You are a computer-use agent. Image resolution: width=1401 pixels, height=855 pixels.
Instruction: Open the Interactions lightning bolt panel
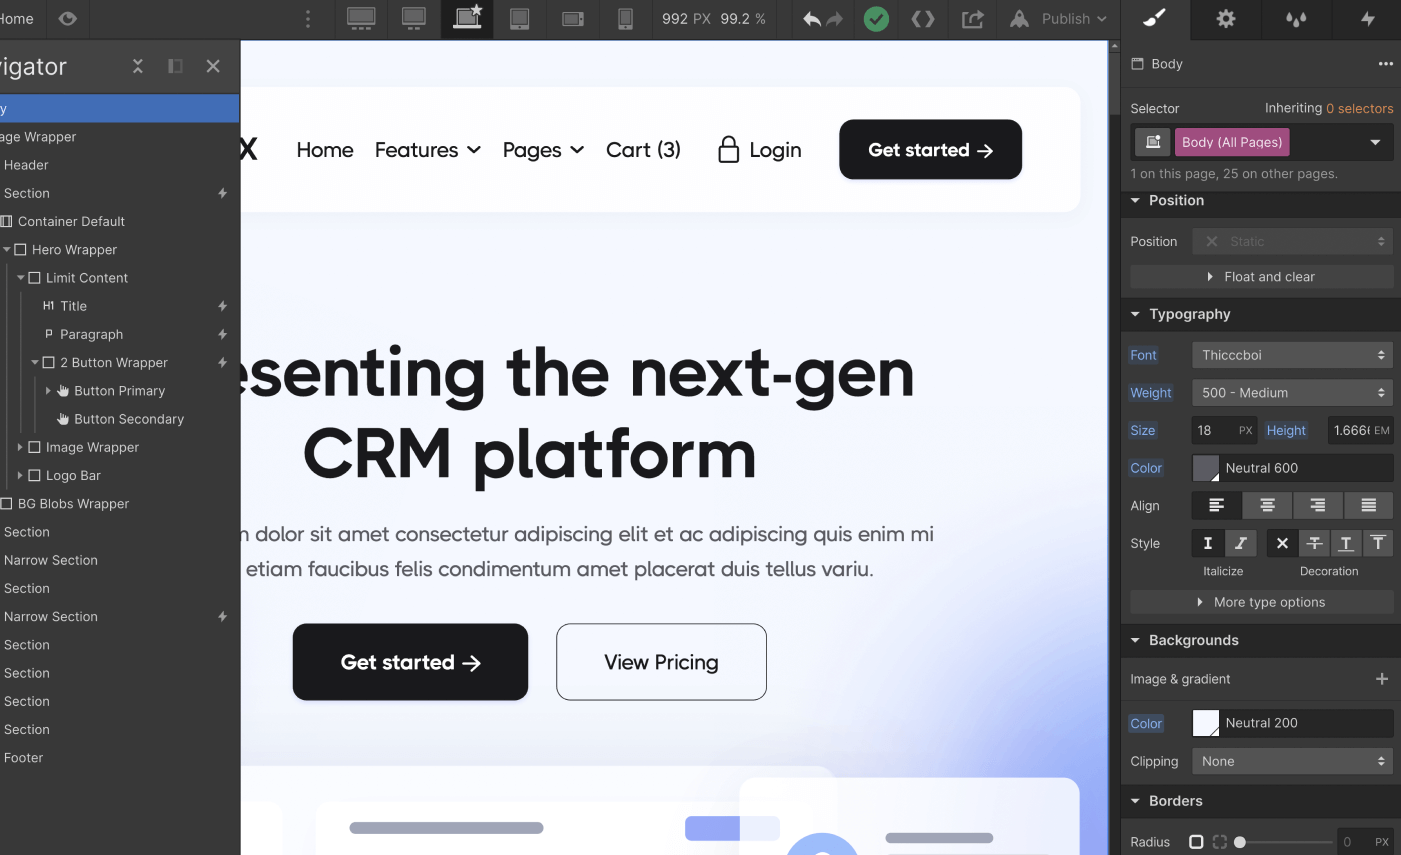point(1366,19)
